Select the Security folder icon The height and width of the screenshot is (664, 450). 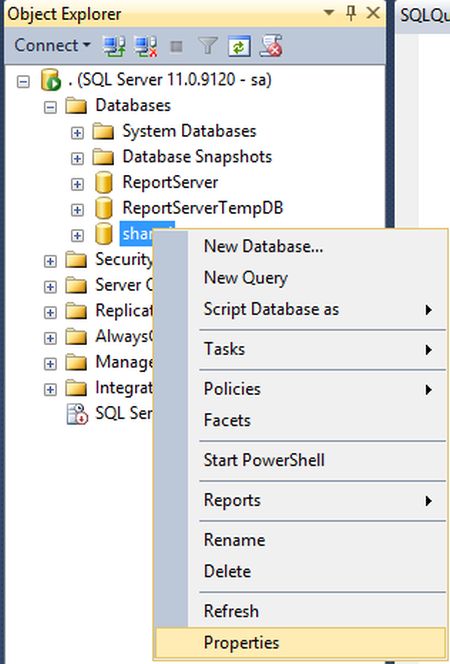[x=76, y=260]
